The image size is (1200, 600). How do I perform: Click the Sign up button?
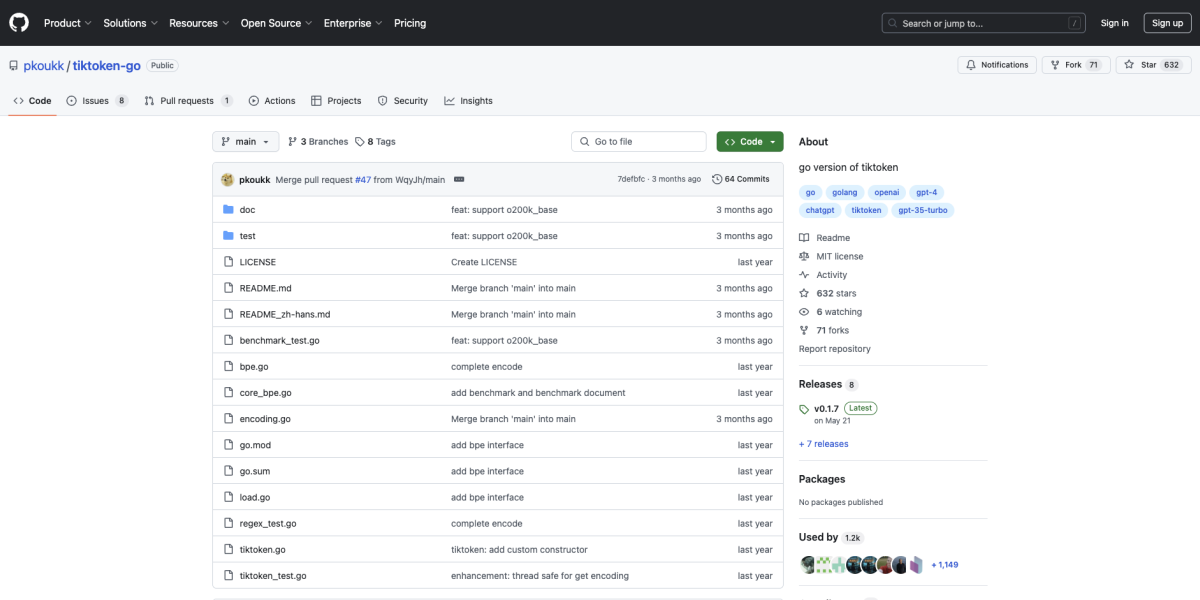pyautogui.click(x=1167, y=22)
